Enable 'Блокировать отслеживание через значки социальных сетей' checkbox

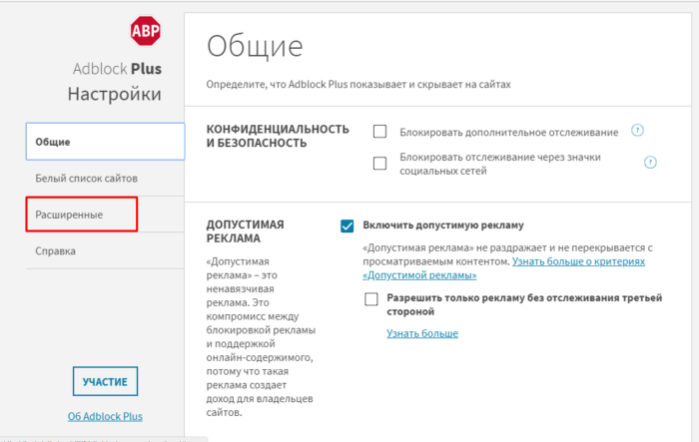pyautogui.click(x=380, y=163)
